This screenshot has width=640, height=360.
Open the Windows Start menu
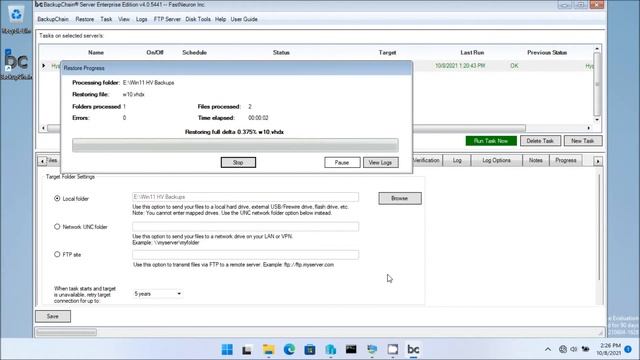(x=227, y=349)
